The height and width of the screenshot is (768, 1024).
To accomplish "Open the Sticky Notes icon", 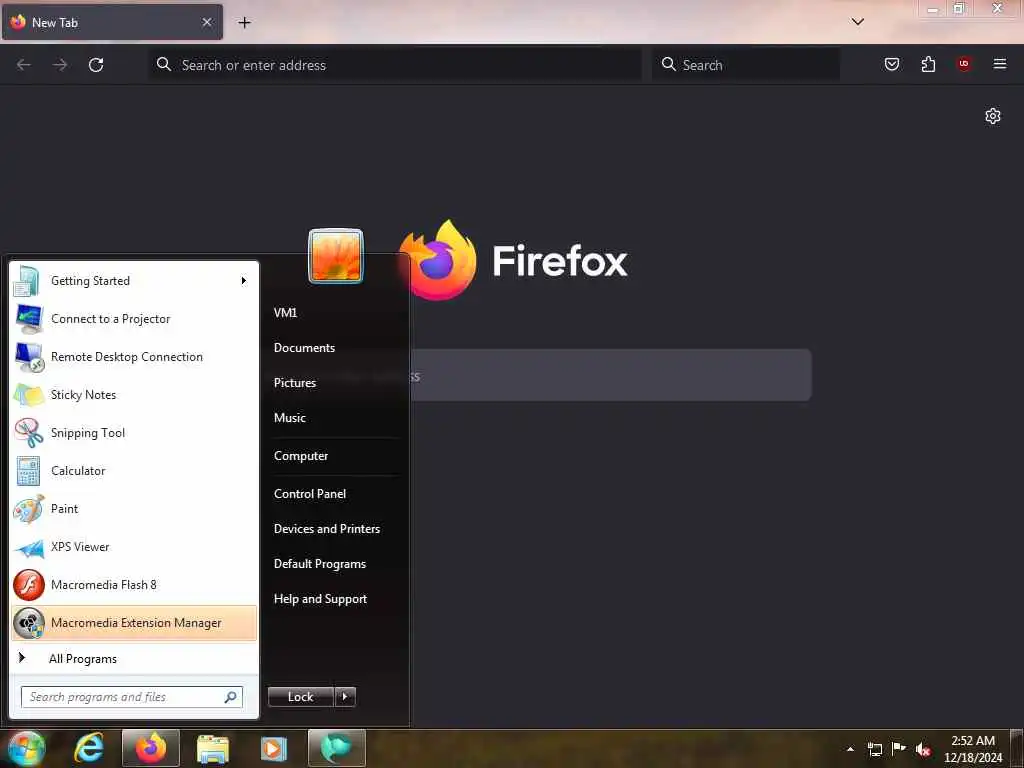I will 29,394.
